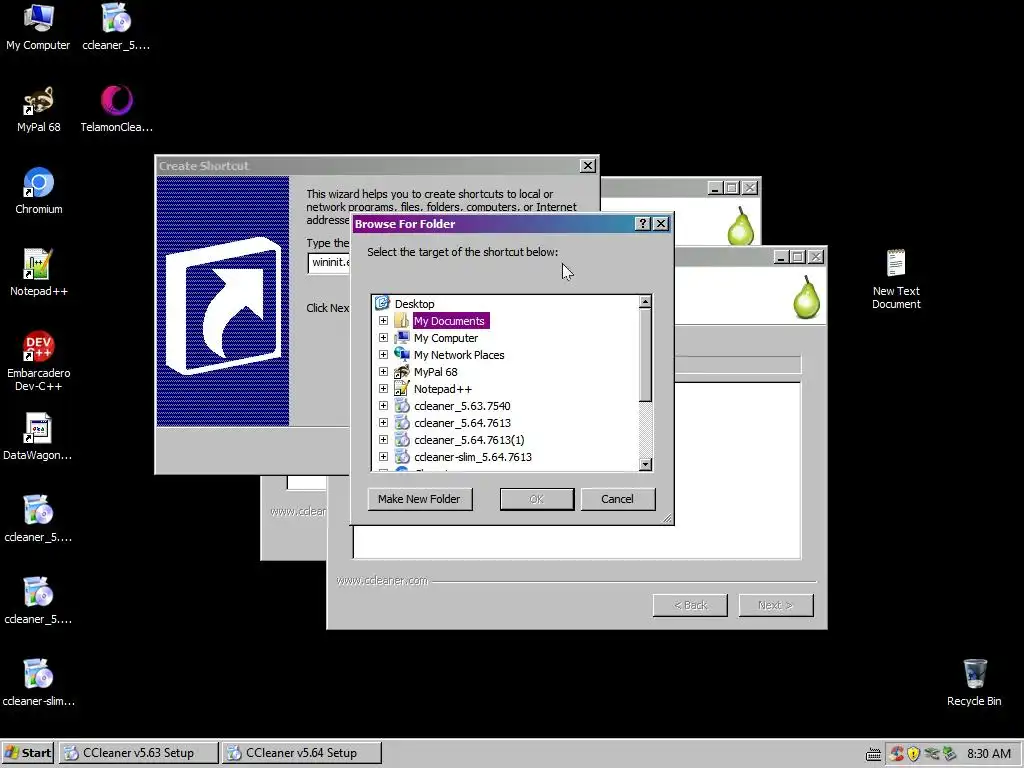Screen dimensions: 1024x768
Task: Click the folder tree scrollbar up arrow
Action: [x=645, y=301]
